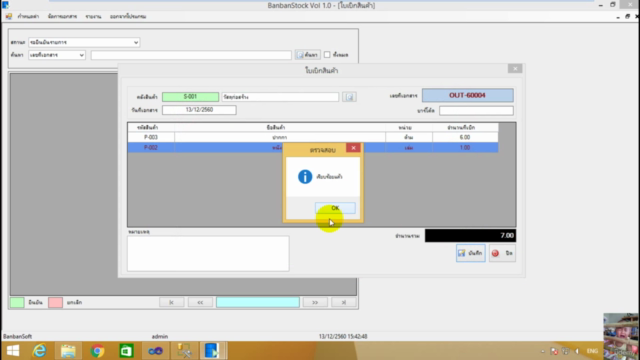The height and width of the screenshot is (360, 640).
Task: Click the OUT-60004 document number box
Action: coord(468,96)
